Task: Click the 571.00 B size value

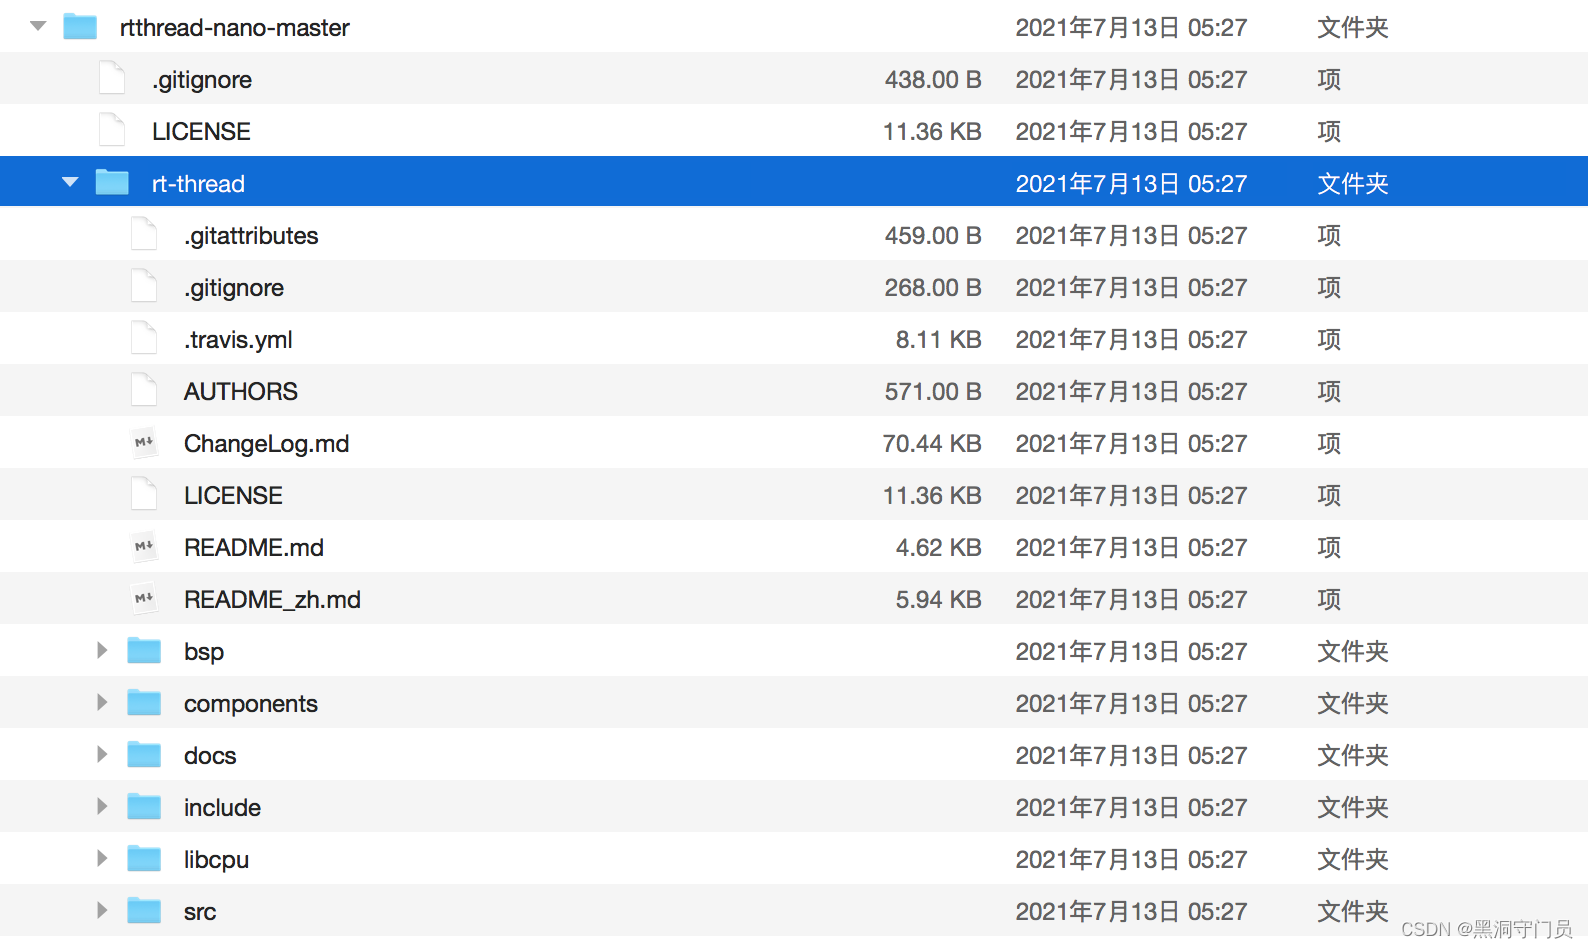Action: coord(933,392)
